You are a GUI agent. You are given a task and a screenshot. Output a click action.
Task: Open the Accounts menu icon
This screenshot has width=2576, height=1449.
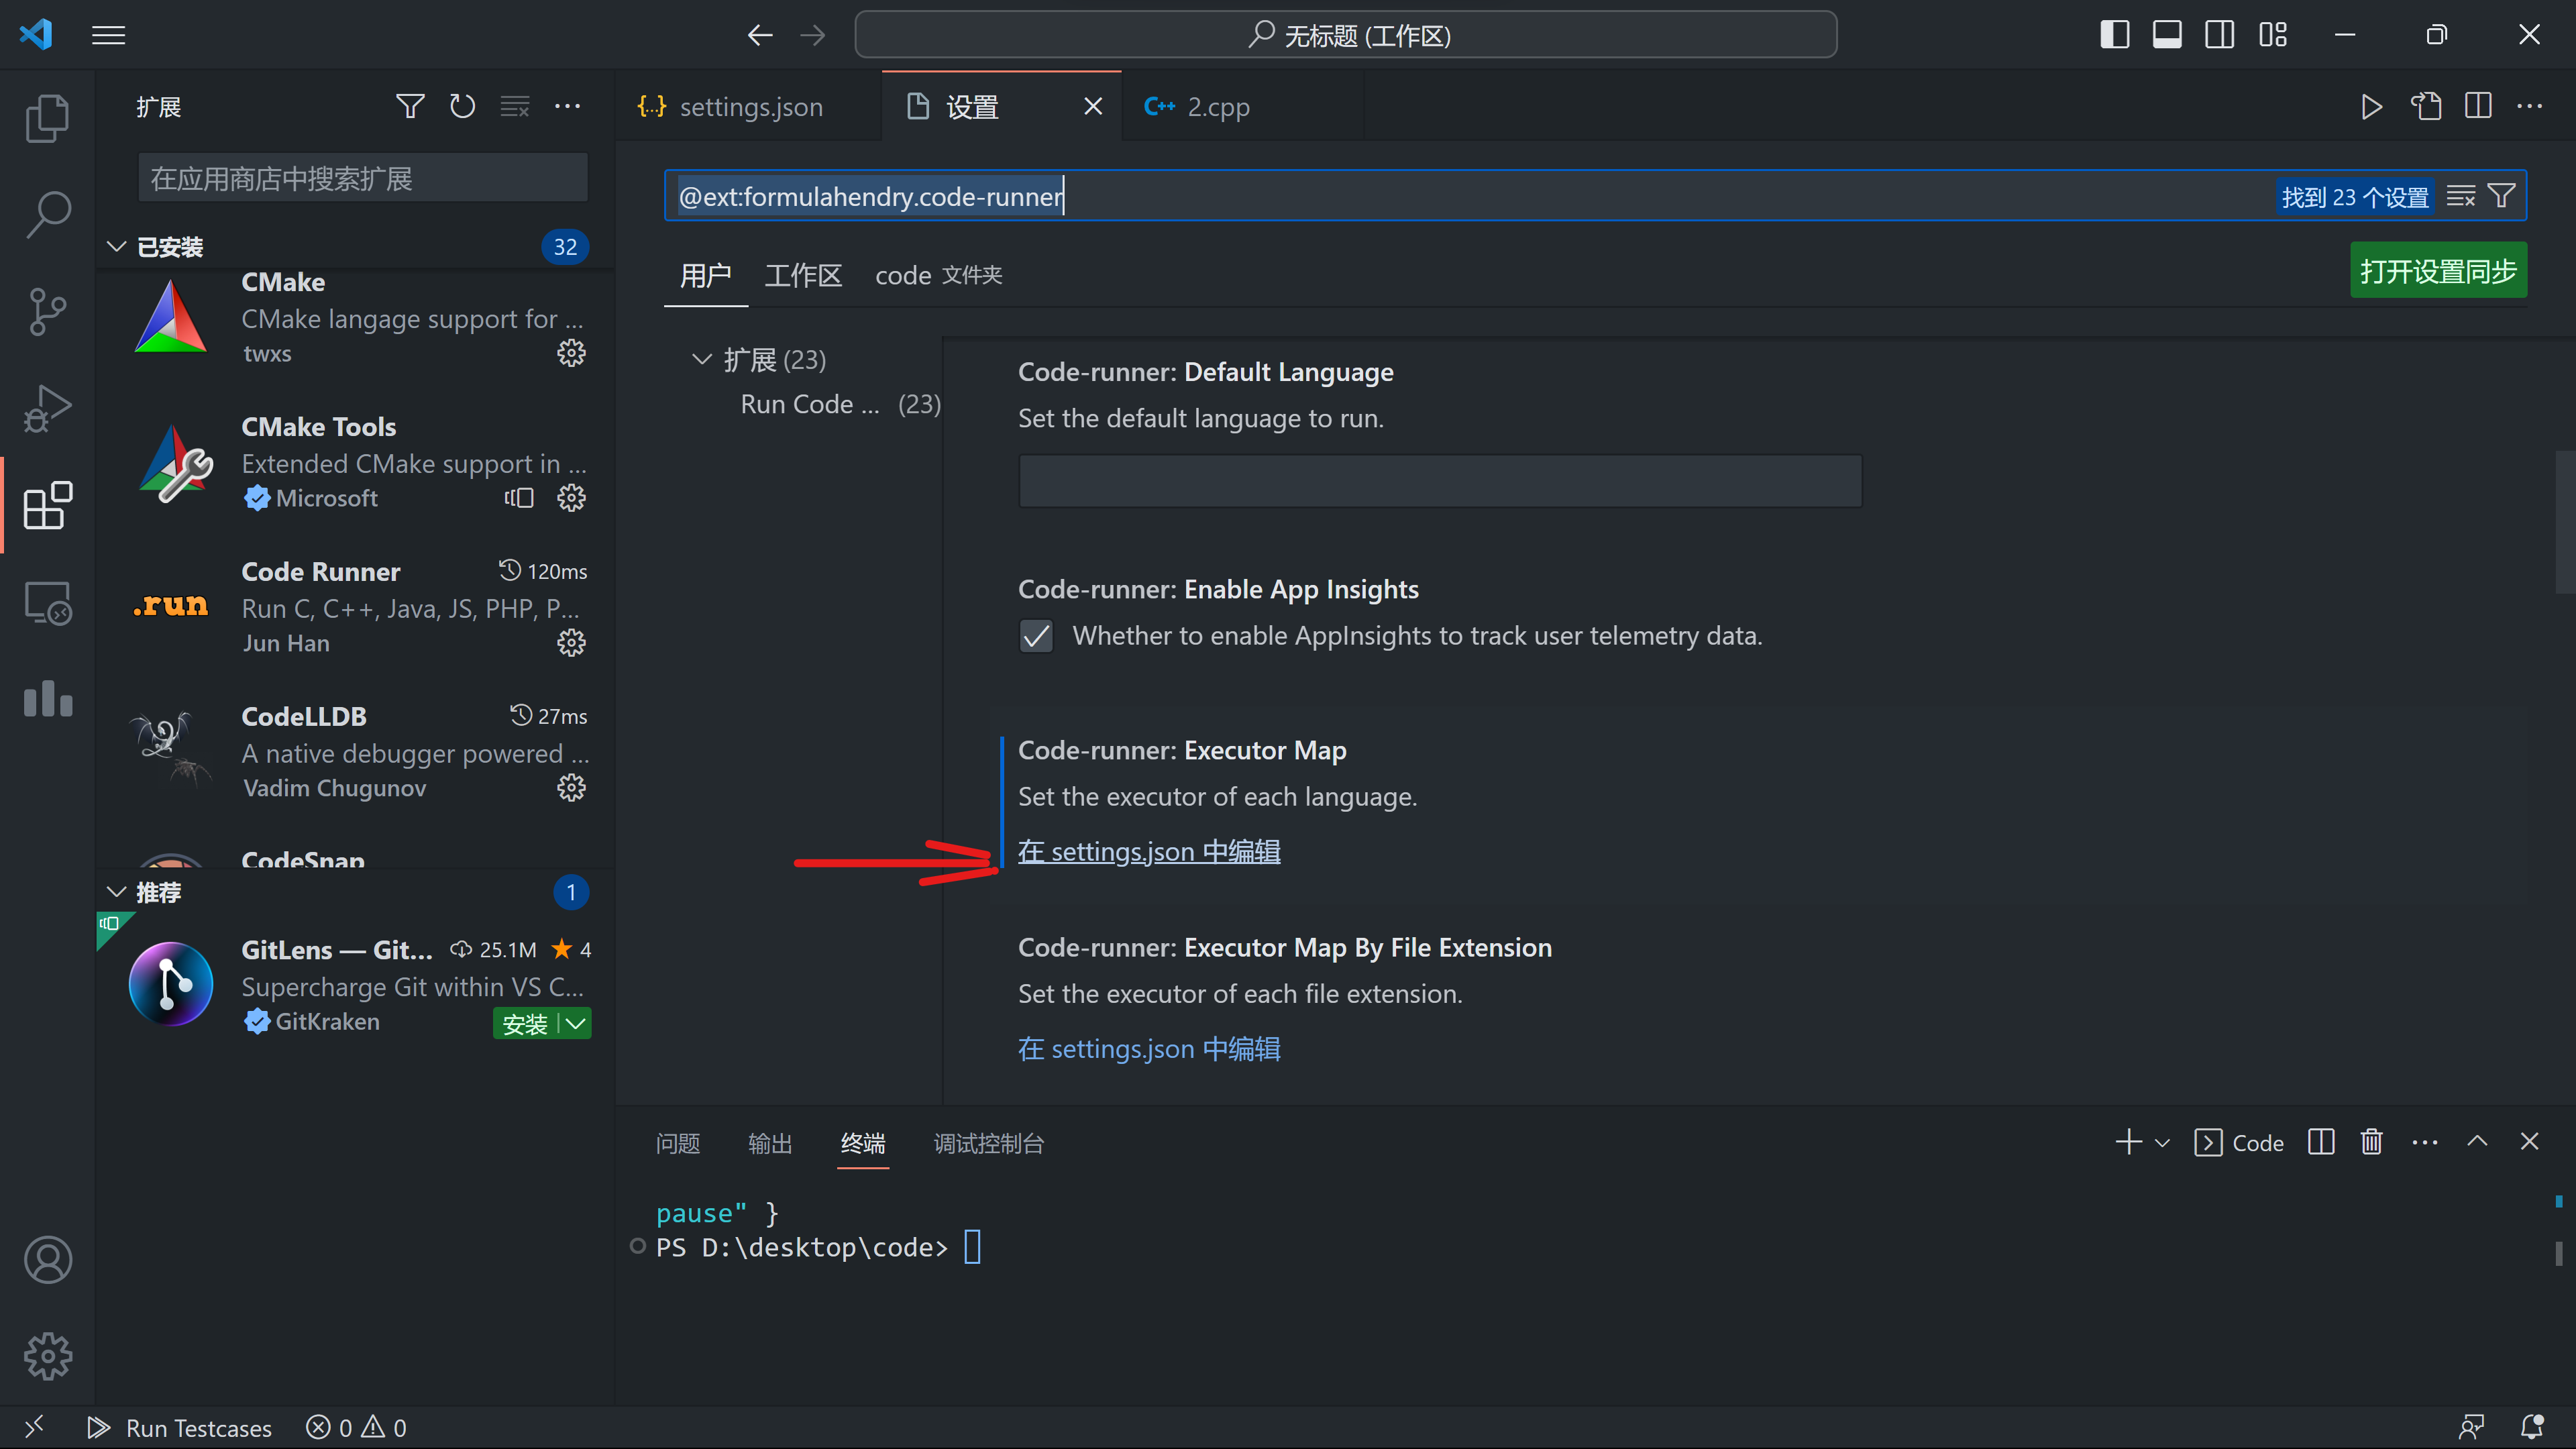[x=47, y=1259]
